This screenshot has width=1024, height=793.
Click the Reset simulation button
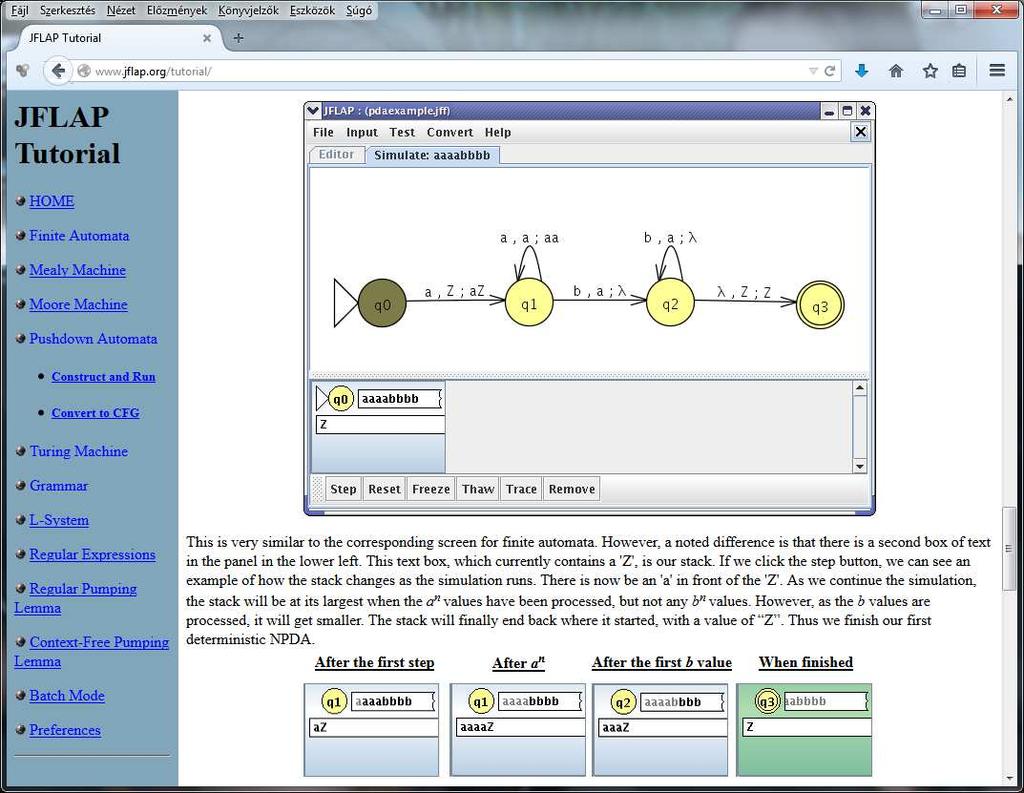(x=384, y=489)
